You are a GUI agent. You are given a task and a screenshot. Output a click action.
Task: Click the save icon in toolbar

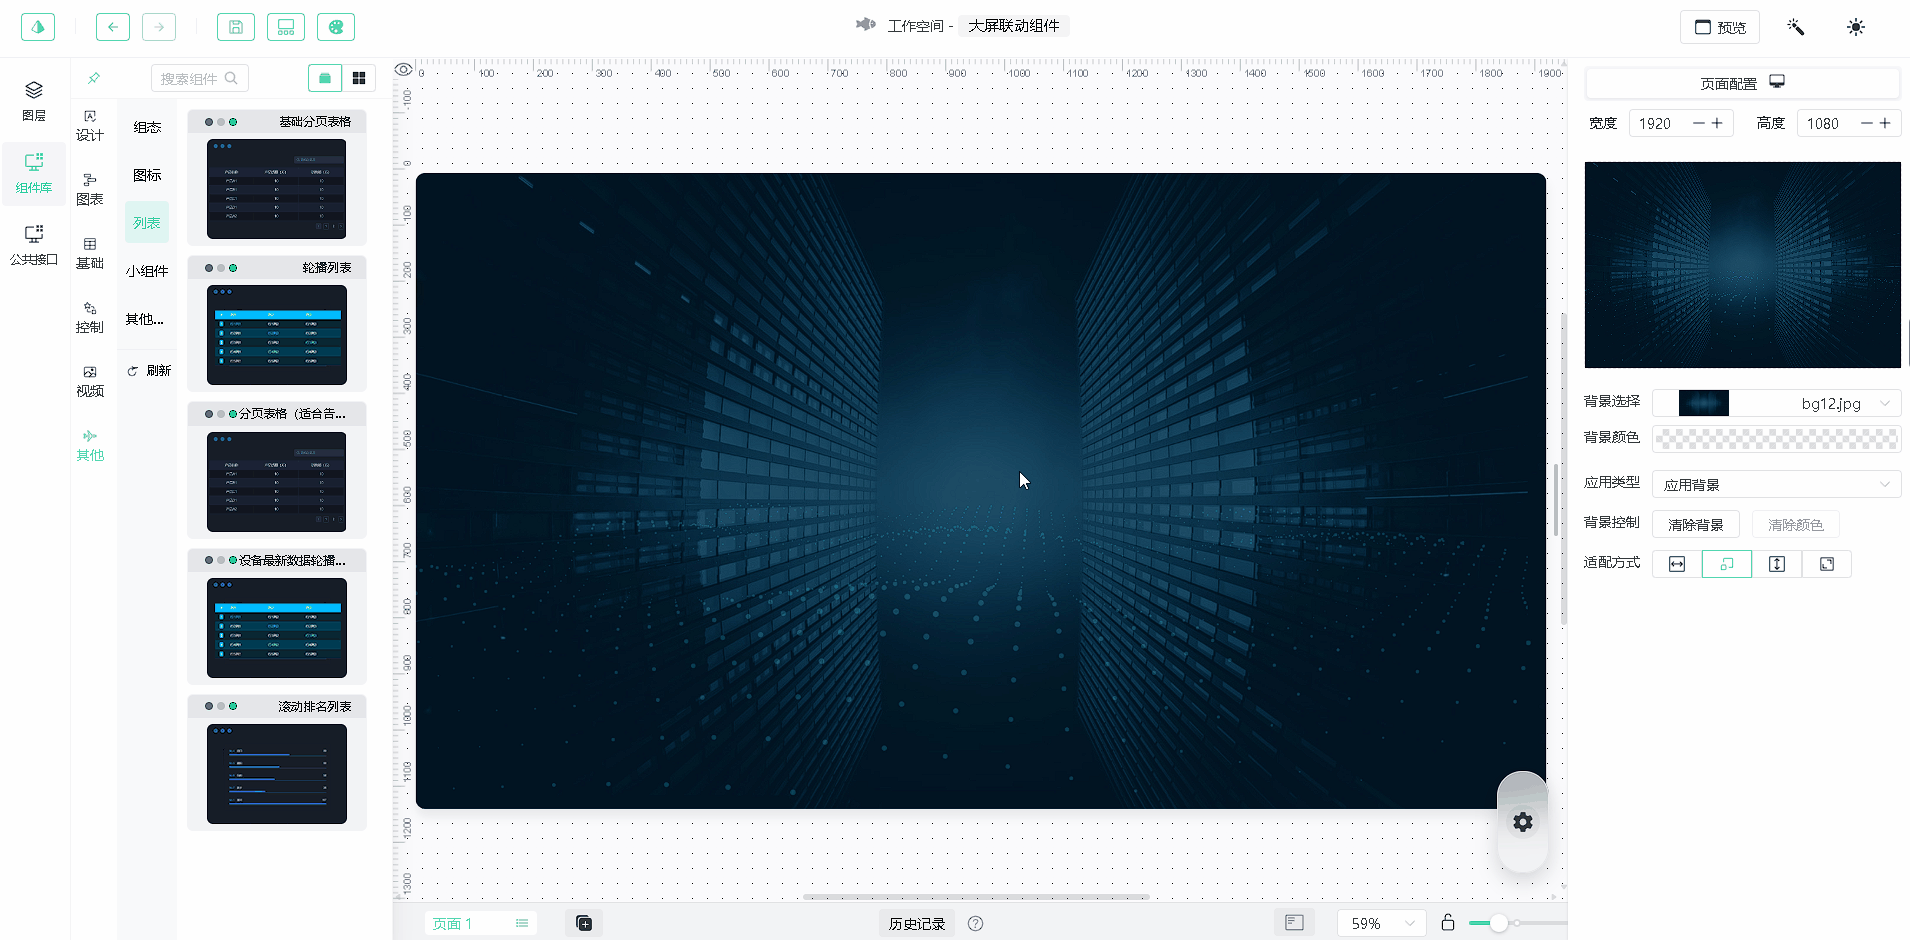click(x=236, y=27)
